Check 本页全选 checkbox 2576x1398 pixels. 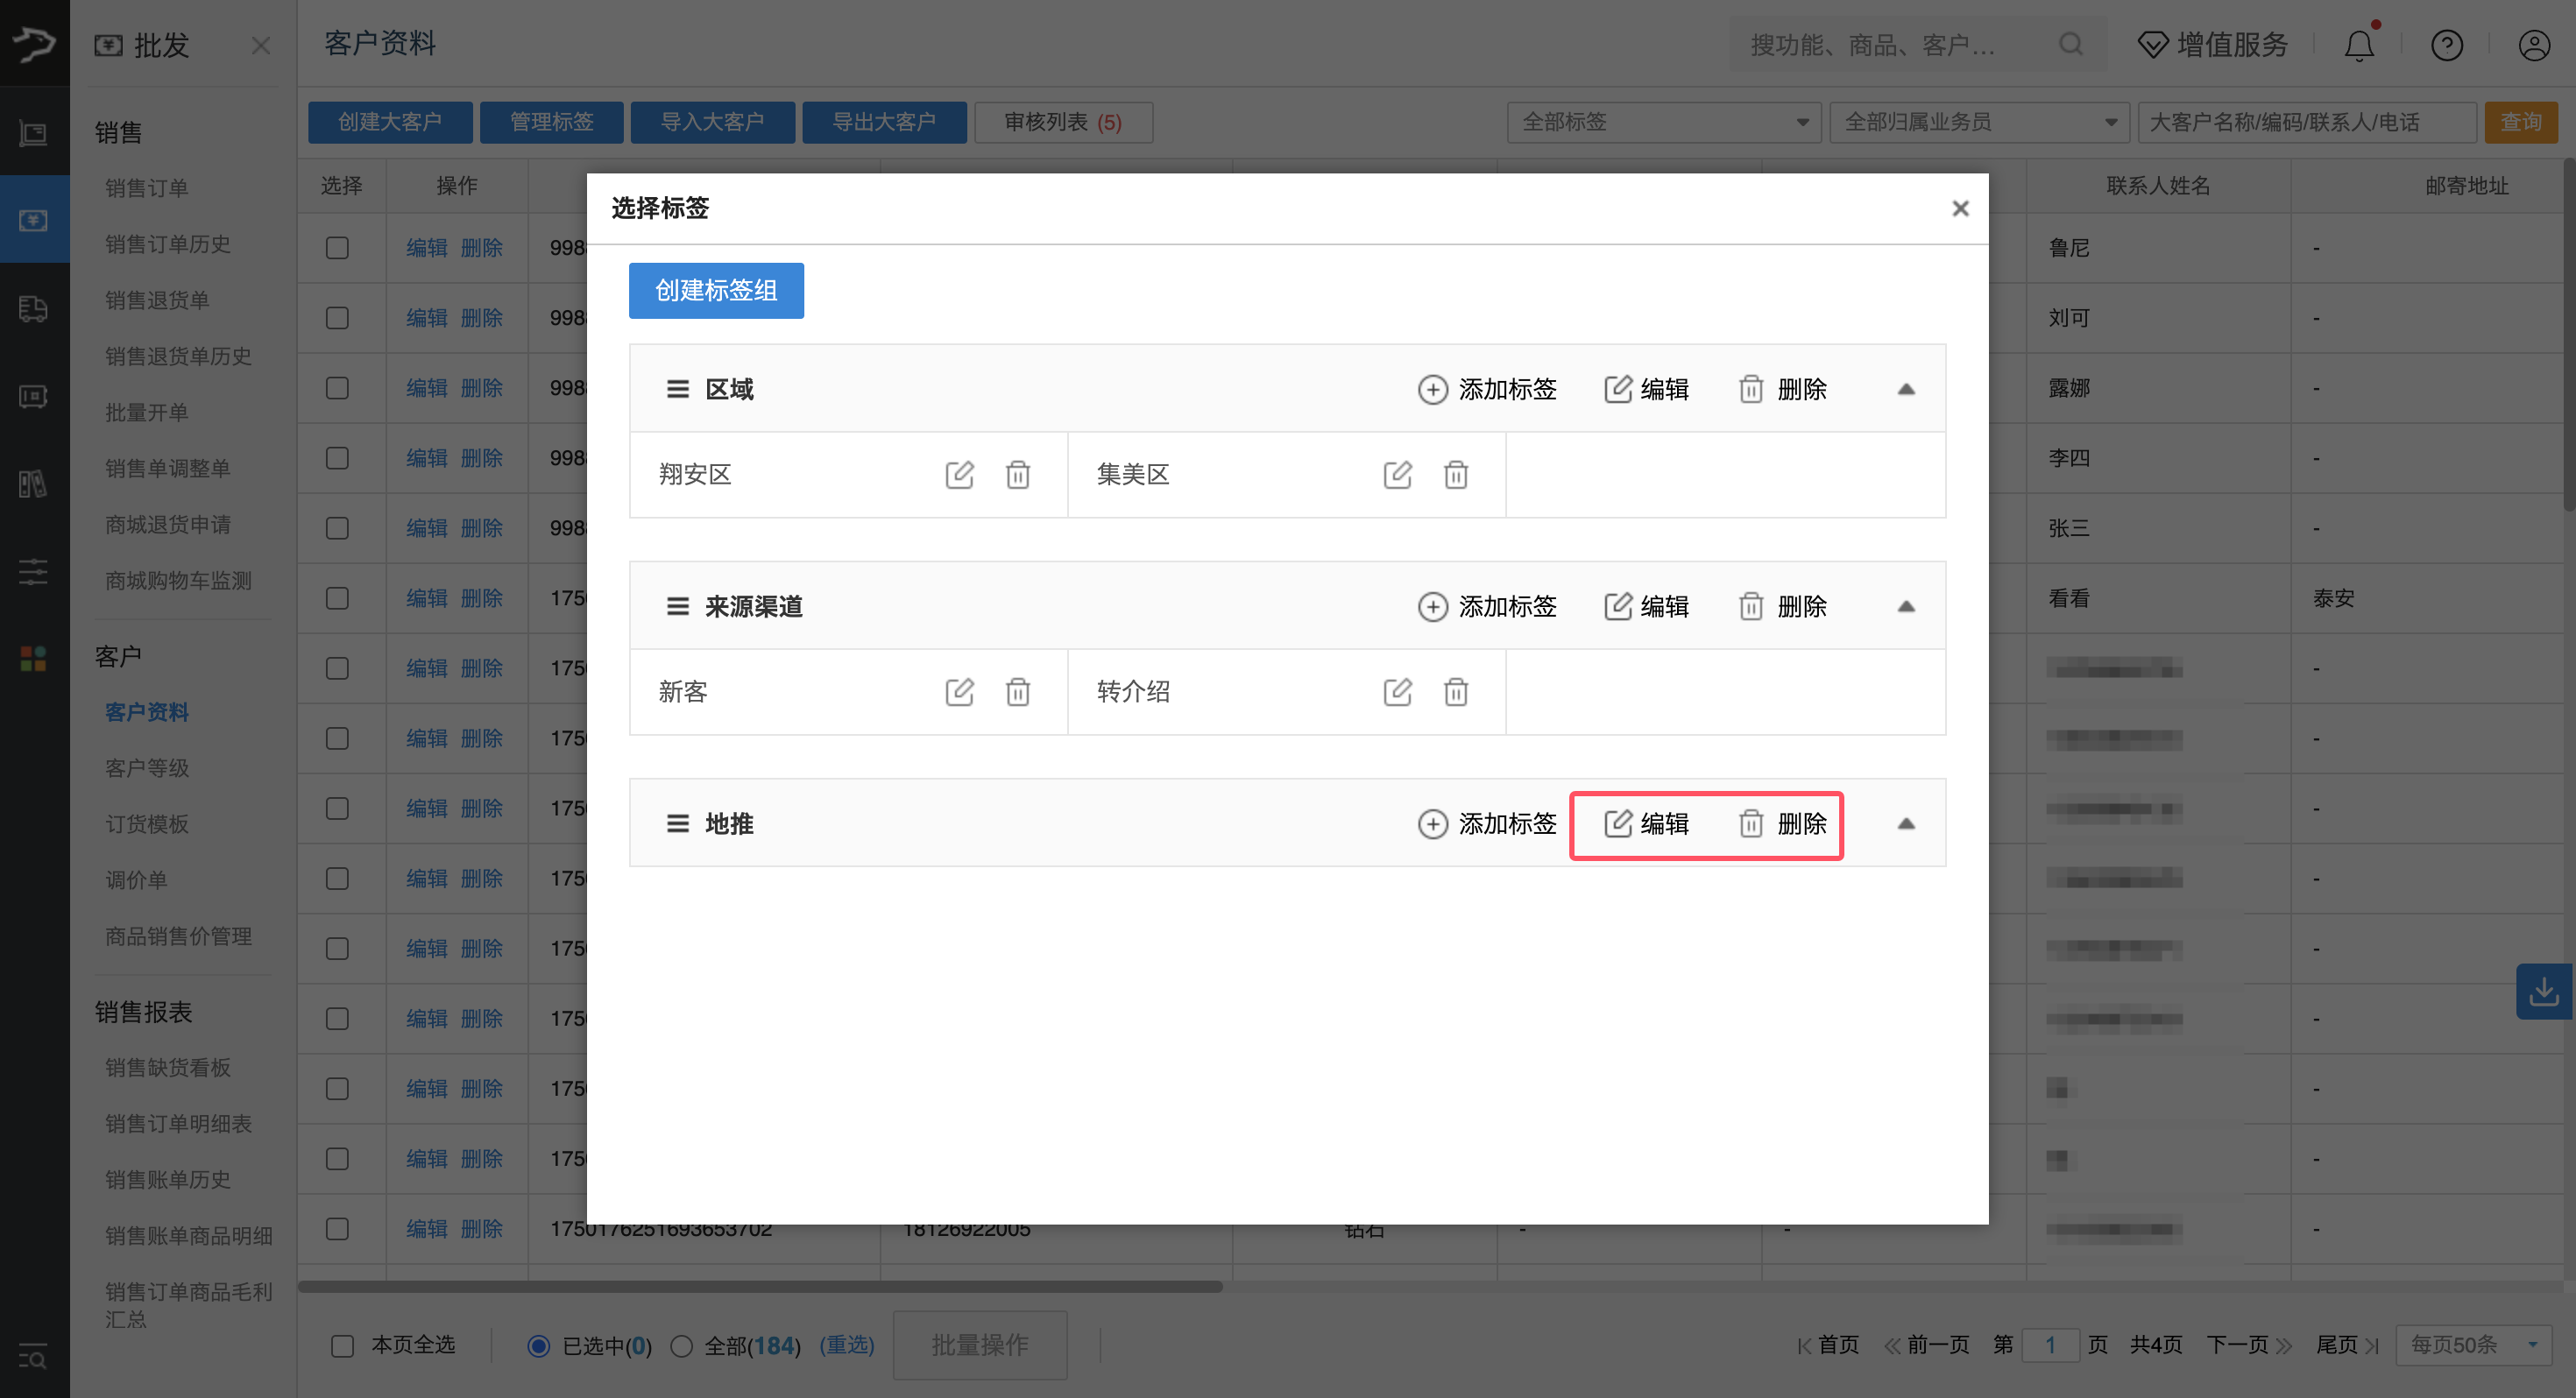pyautogui.click(x=343, y=1345)
